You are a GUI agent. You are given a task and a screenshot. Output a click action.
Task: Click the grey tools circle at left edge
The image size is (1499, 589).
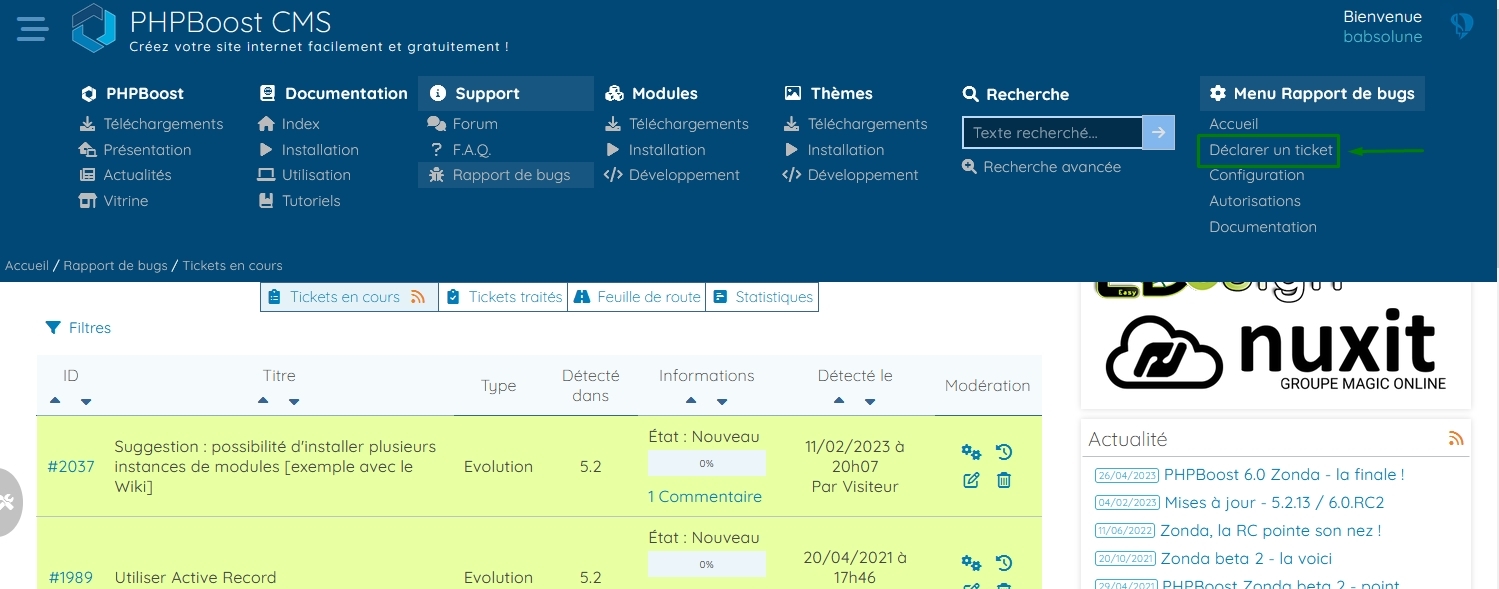click(x=8, y=502)
